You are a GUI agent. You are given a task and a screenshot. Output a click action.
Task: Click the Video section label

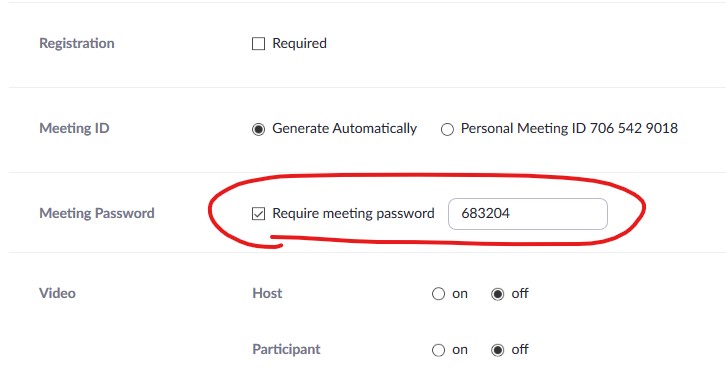pyautogui.click(x=57, y=293)
